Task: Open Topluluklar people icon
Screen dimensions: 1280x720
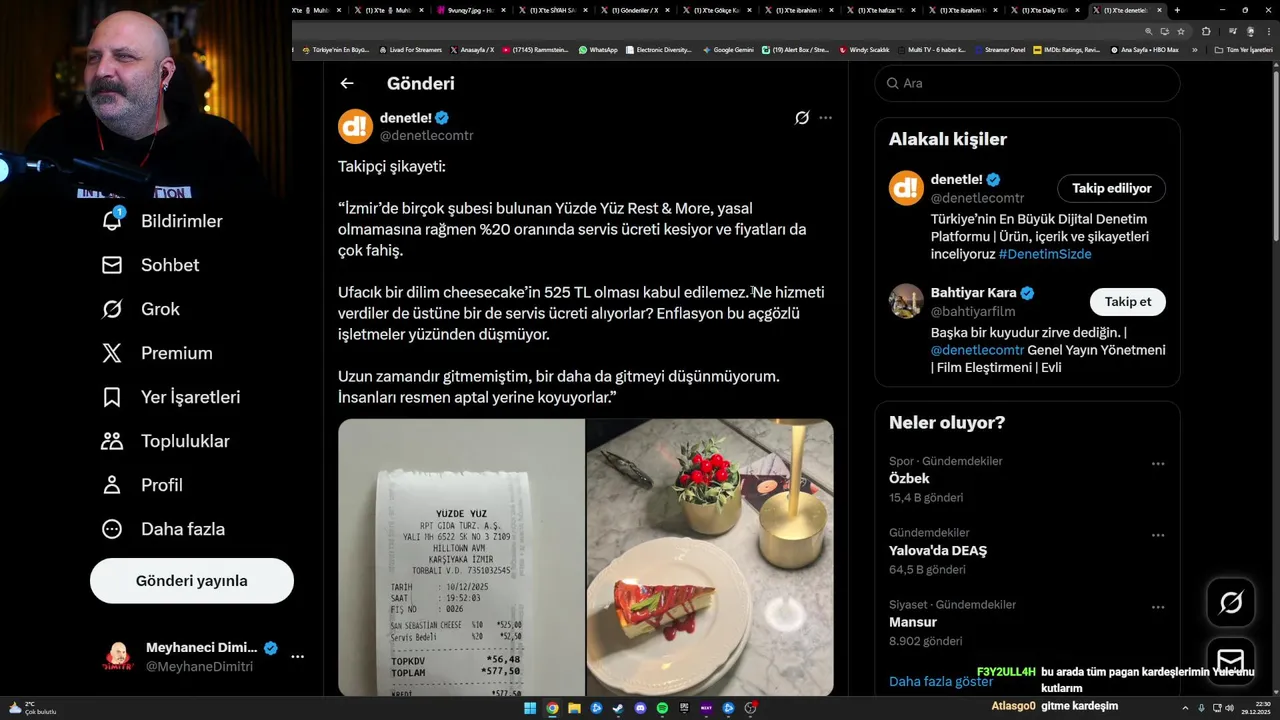Action: point(112,441)
